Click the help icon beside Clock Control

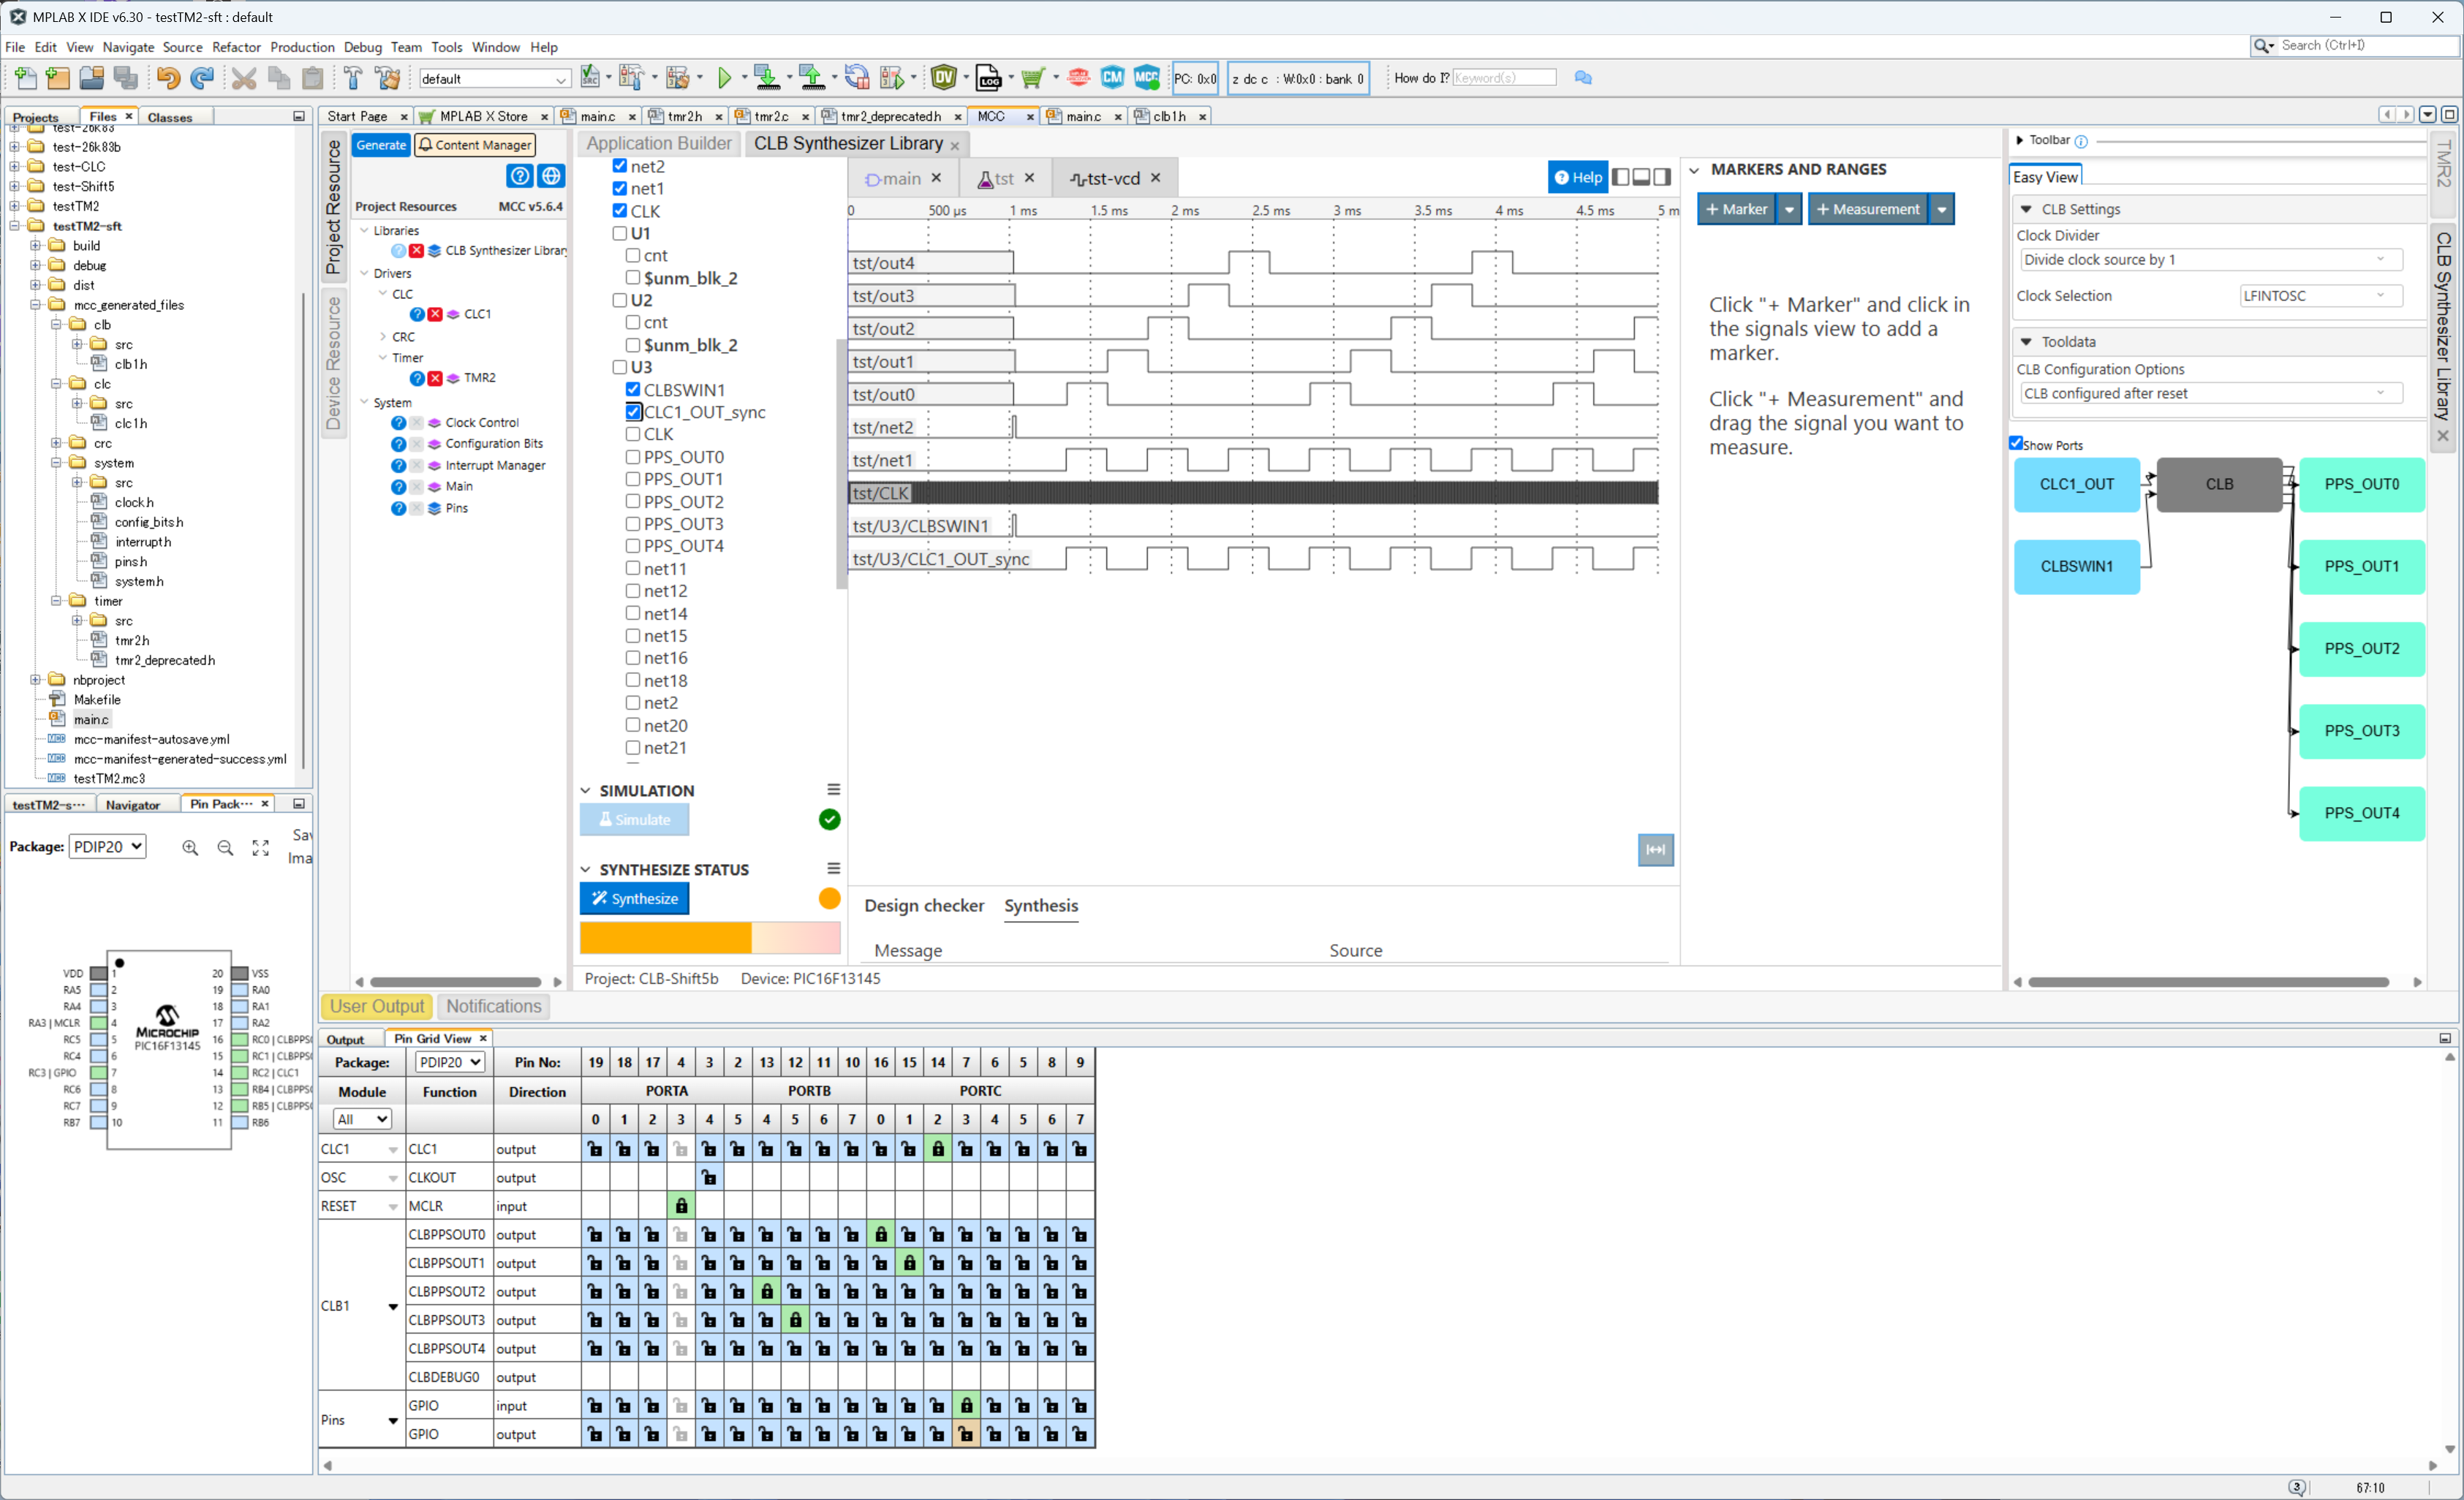coord(398,423)
